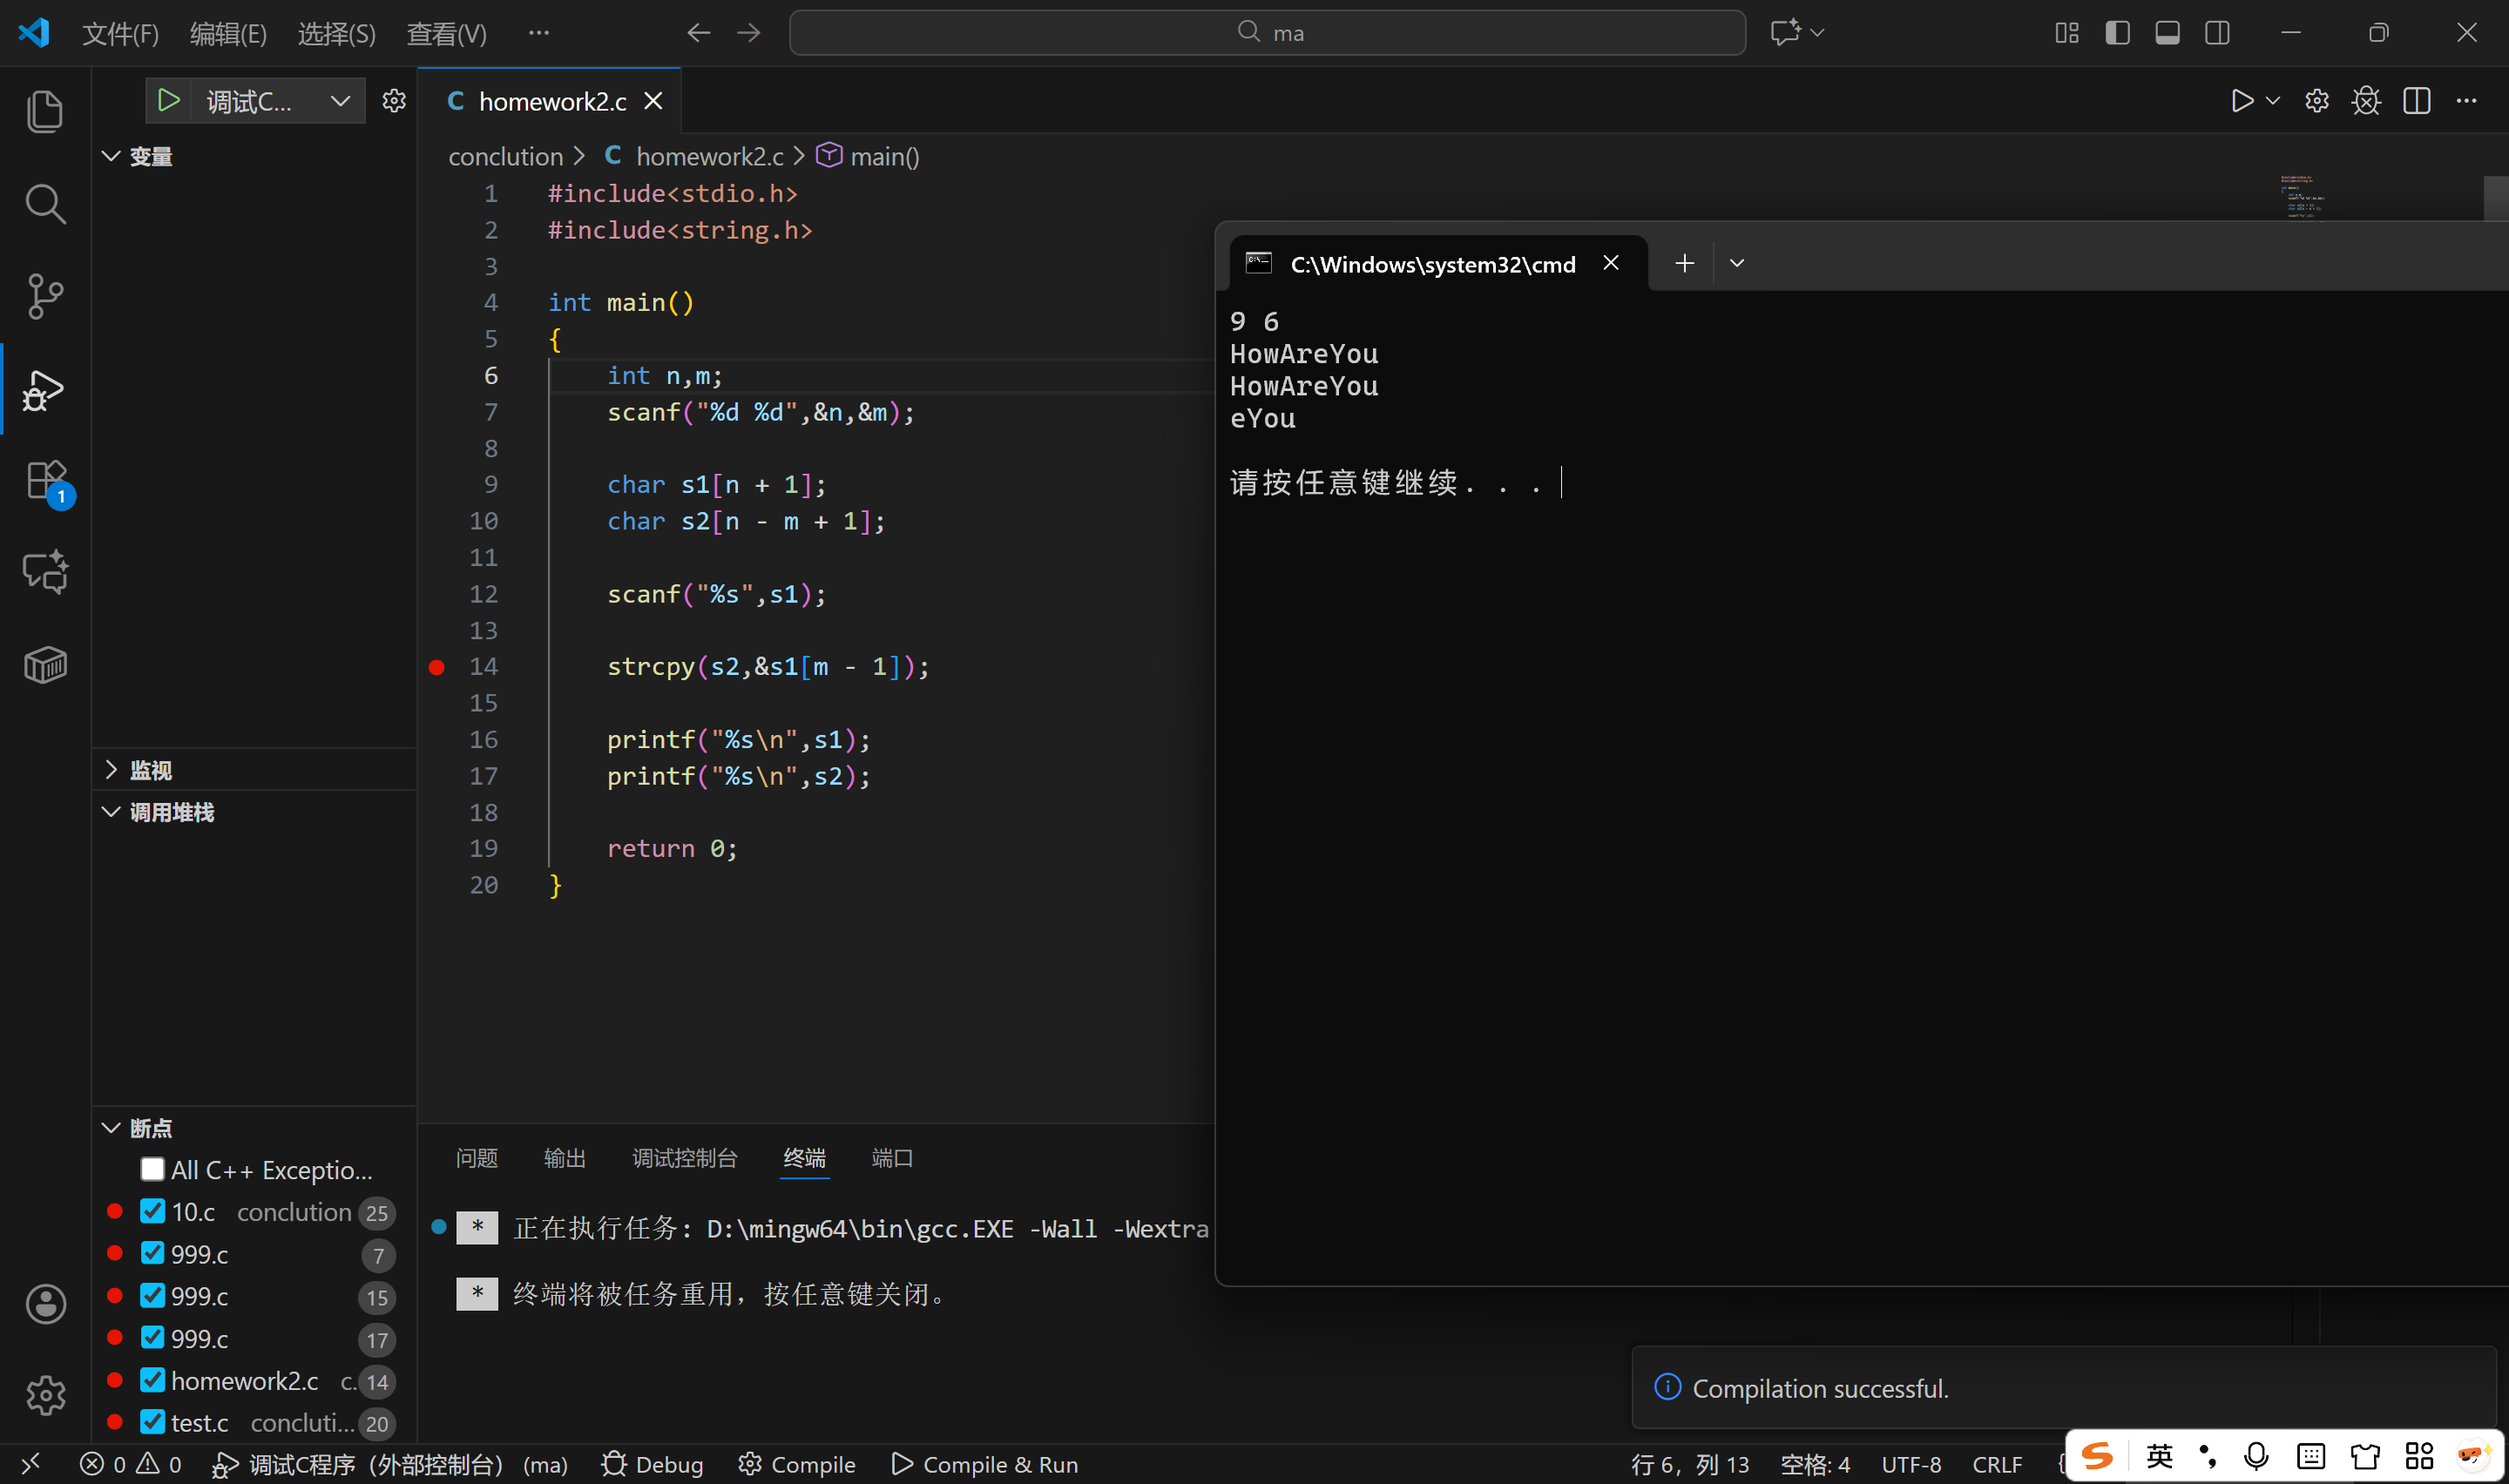Click the green start debugging play button
The width and height of the screenshot is (2509, 1484).
click(x=169, y=101)
